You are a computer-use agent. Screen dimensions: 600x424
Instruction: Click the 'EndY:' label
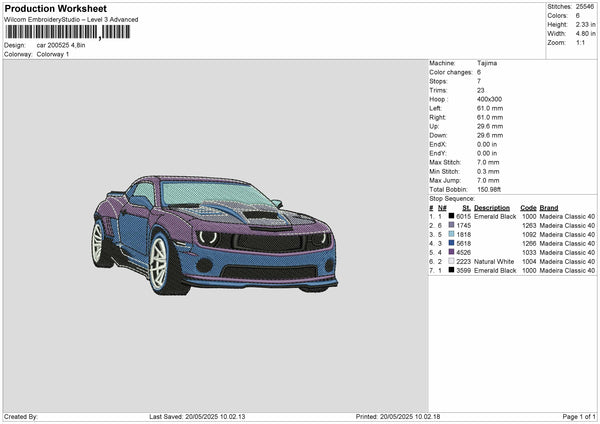click(x=438, y=153)
